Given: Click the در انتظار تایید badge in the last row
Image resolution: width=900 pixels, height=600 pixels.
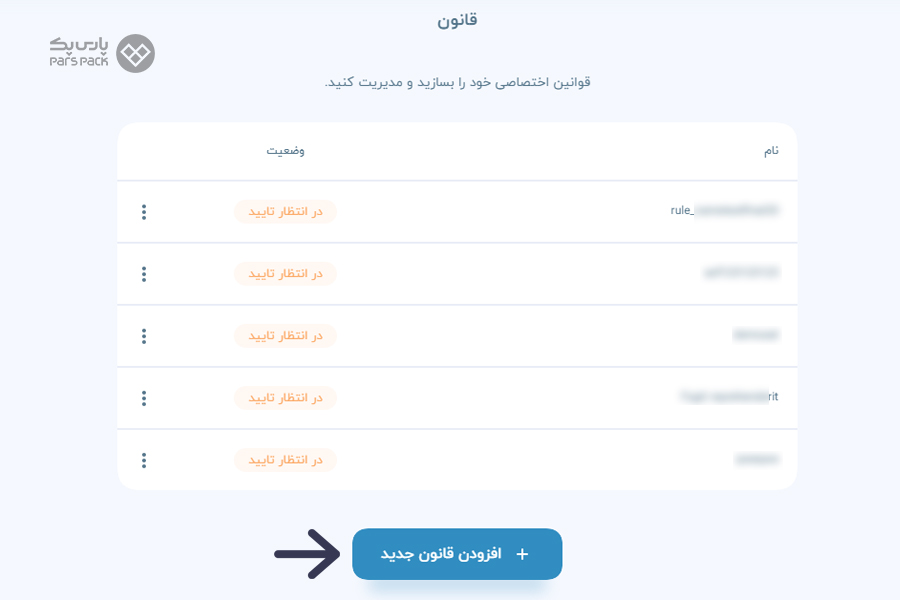Looking at the screenshot, I should [x=285, y=460].
